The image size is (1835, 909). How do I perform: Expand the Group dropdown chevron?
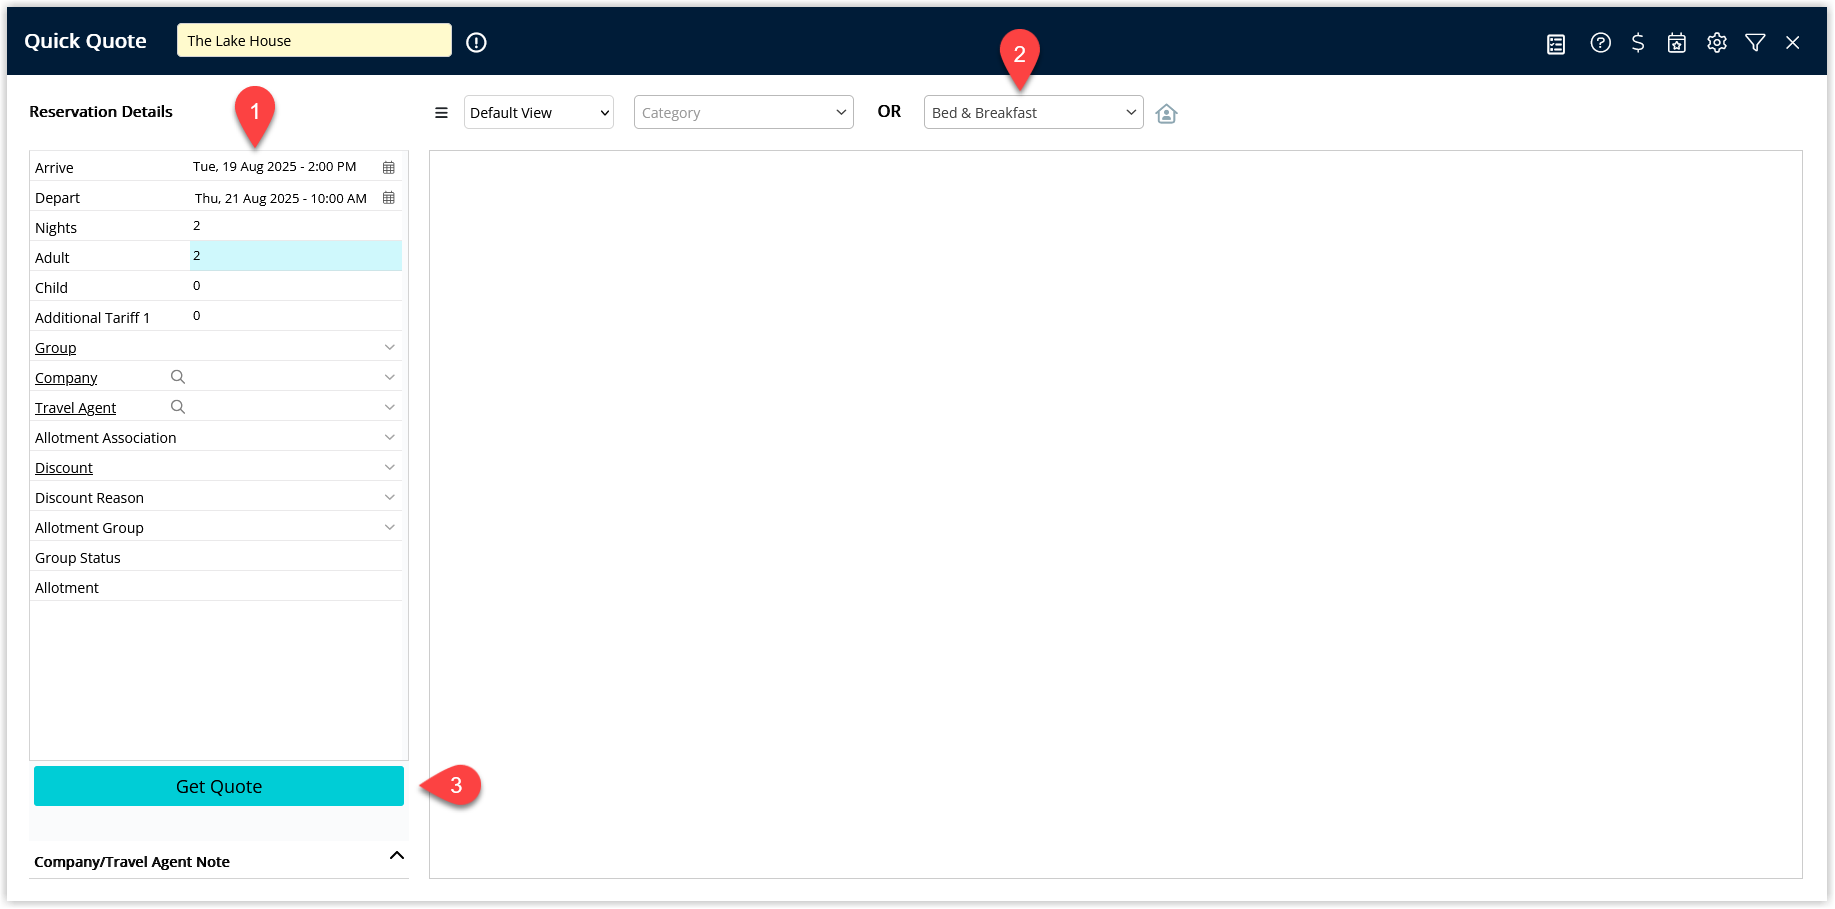click(390, 347)
